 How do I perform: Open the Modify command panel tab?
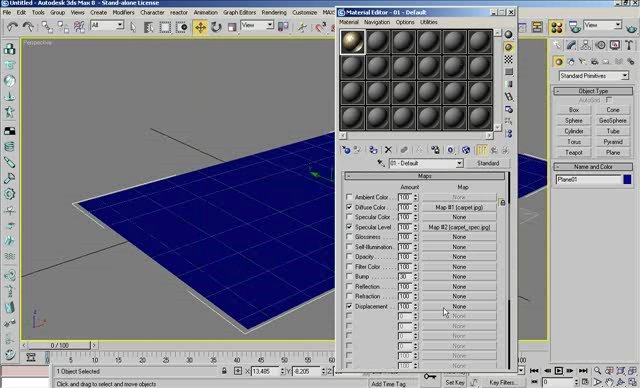[571, 45]
